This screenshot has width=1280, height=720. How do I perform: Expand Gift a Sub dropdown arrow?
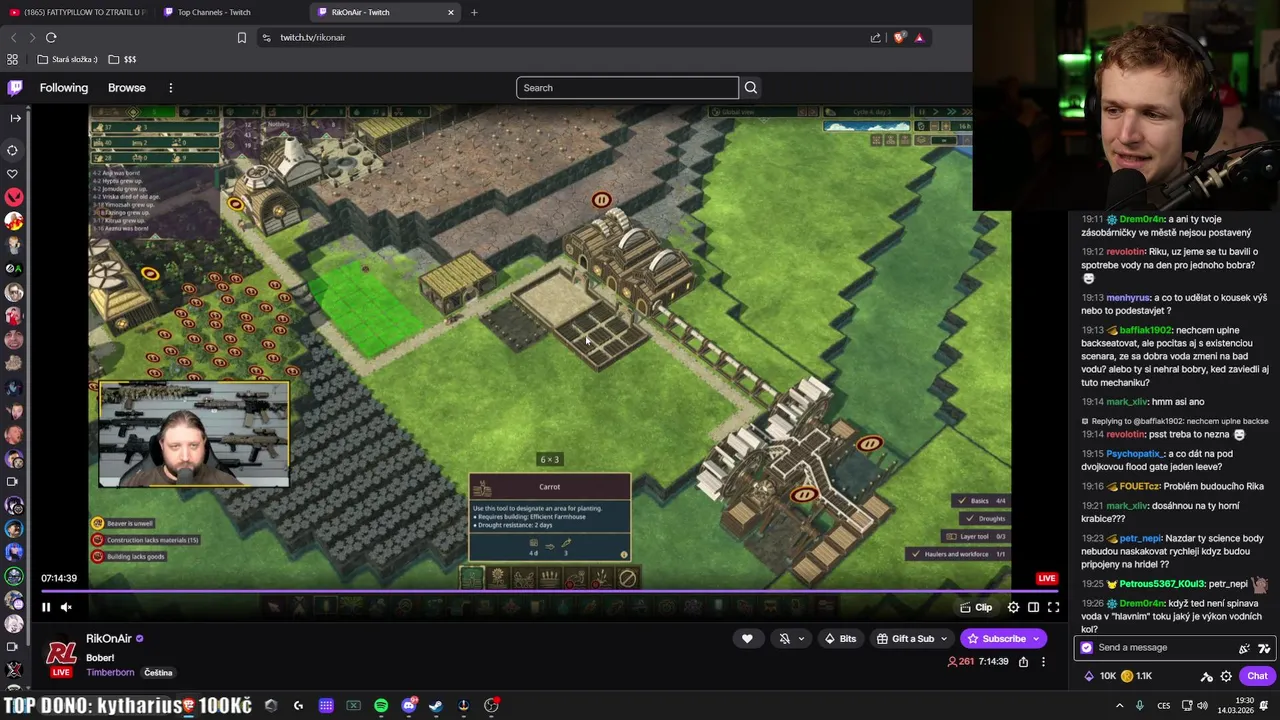click(x=944, y=639)
